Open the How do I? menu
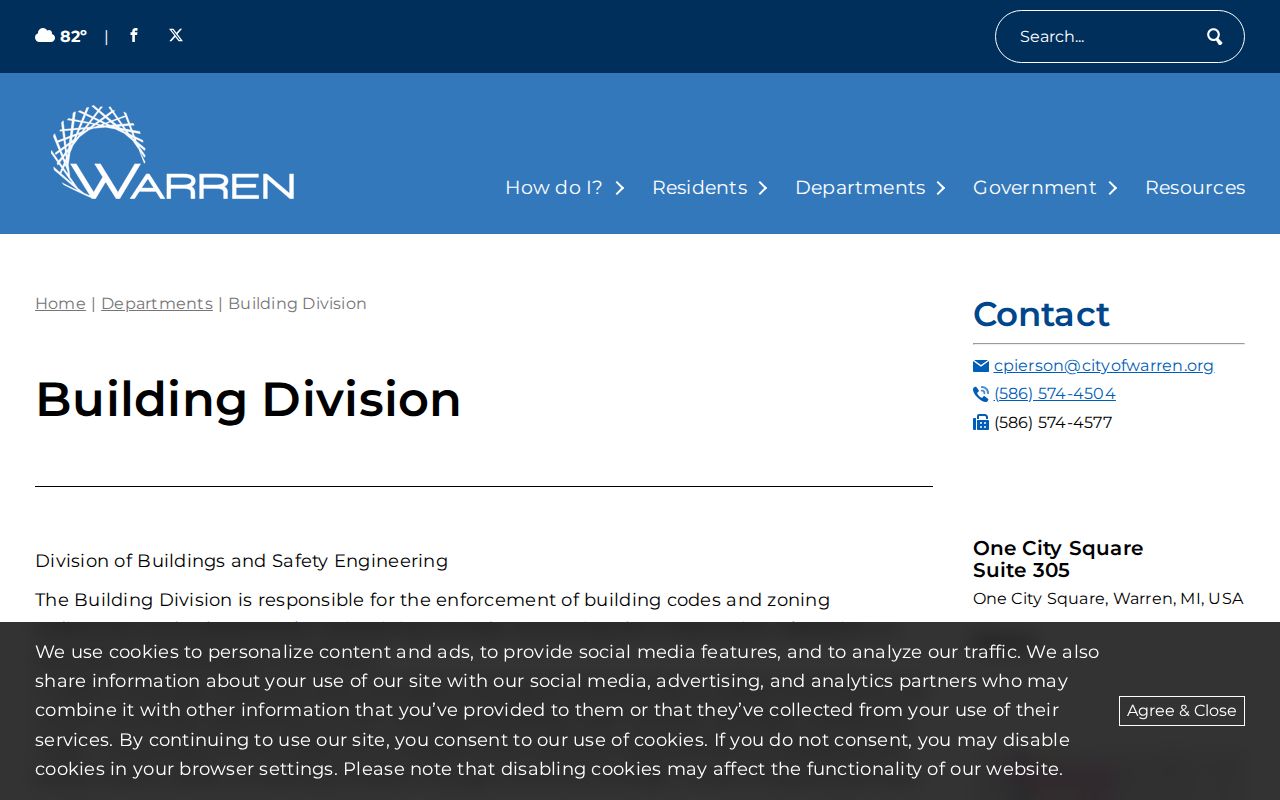1280x800 pixels. coord(554,188)
